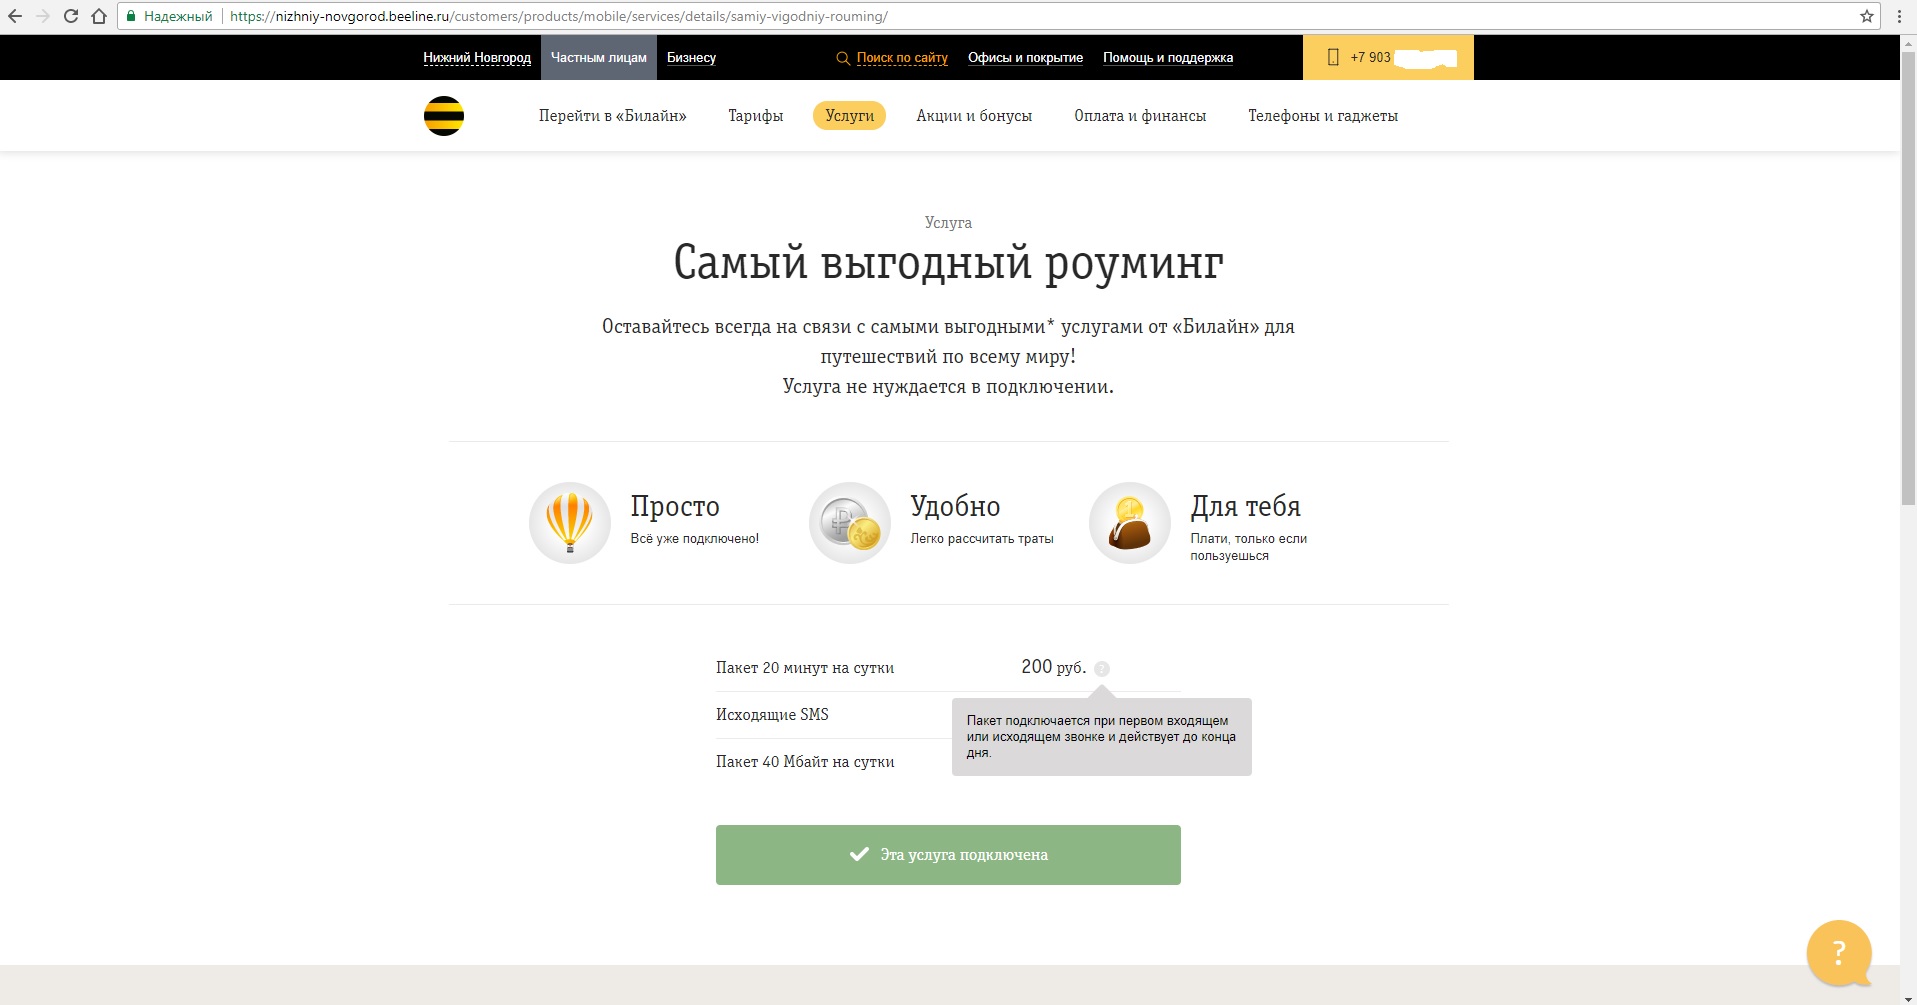The image size is (1917, 1005).
Task: Click the secure padlock icon
Action: click(131, 16)
